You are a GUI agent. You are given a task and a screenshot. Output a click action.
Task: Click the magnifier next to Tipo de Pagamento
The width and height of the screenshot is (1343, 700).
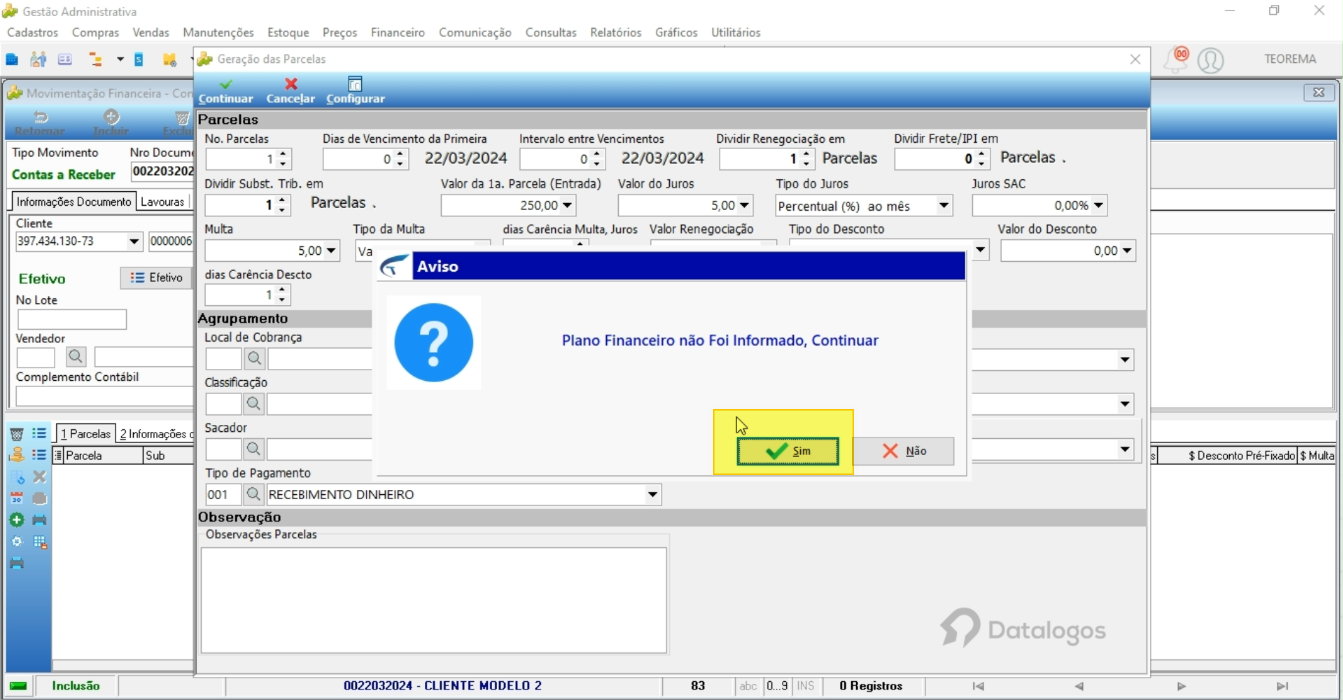click(x=255, y=494)
